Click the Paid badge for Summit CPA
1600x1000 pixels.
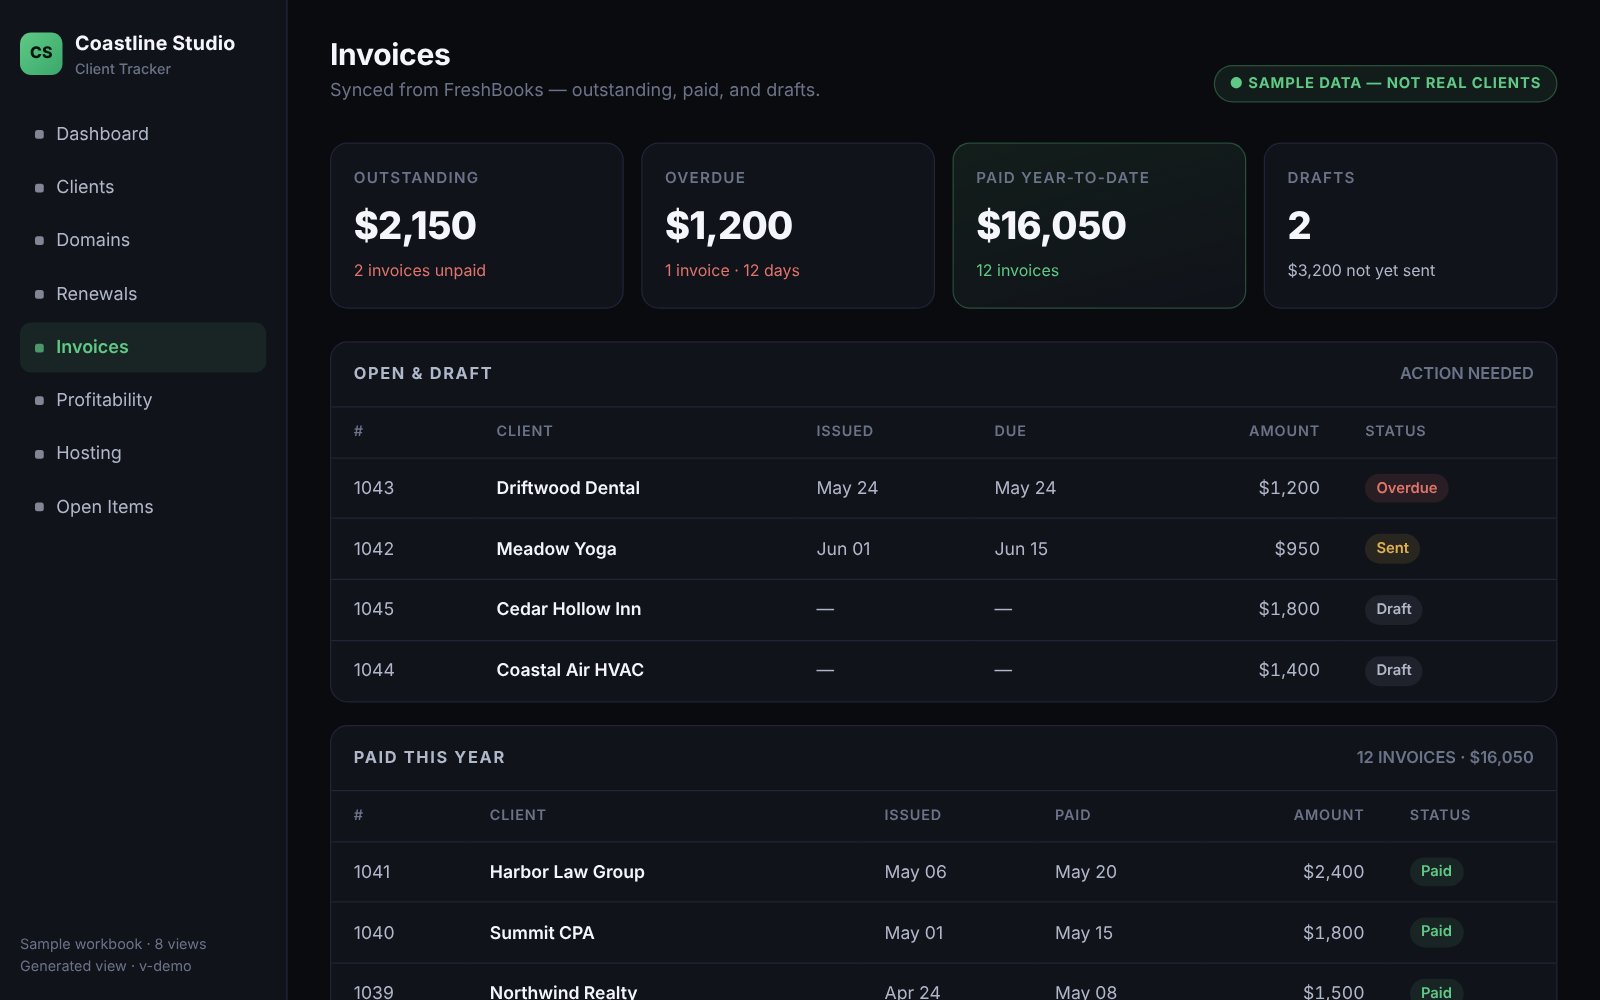(x=1436, y=931)
